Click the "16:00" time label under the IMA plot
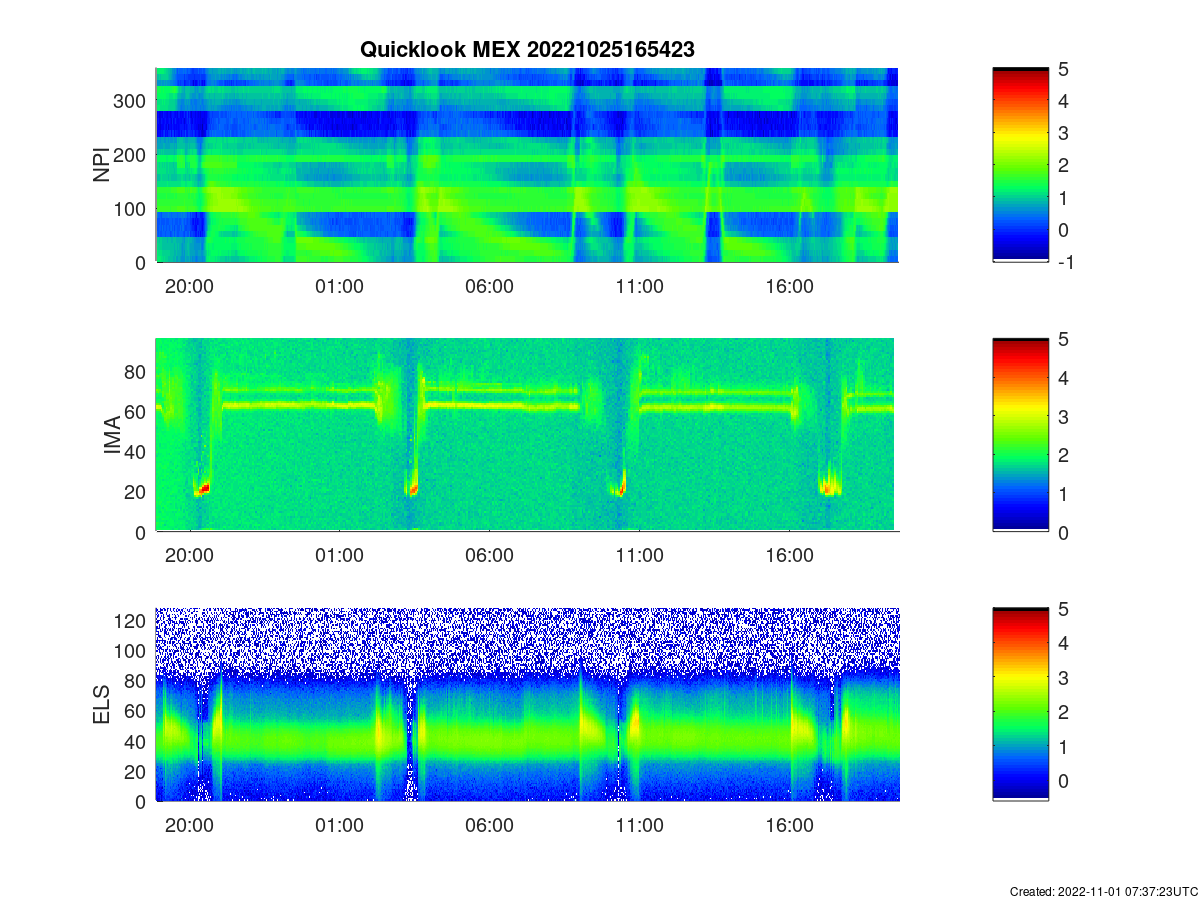1200x900 pixels. tap(789, 557)
